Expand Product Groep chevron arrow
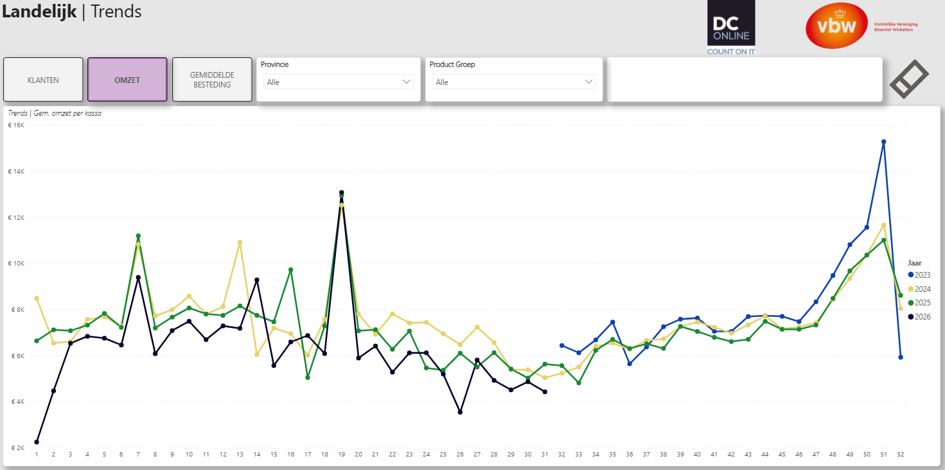The height and width of the screenshot is (470, 945). pos(588,82)
